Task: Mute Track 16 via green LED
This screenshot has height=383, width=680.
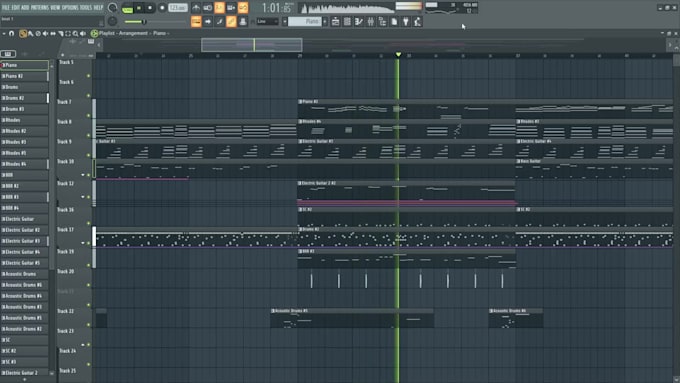Action: (x=88, y=223)
